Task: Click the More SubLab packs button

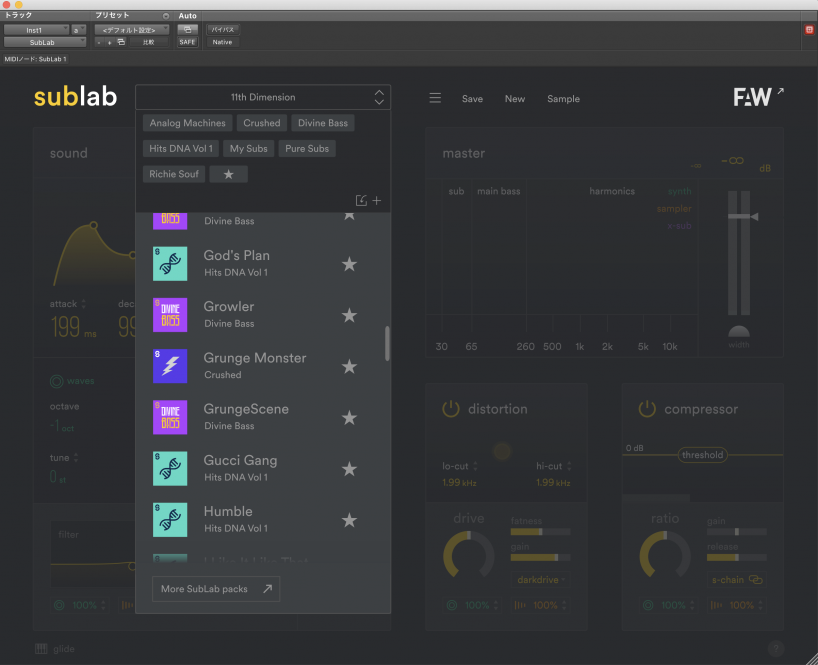Action: (216, 589)
